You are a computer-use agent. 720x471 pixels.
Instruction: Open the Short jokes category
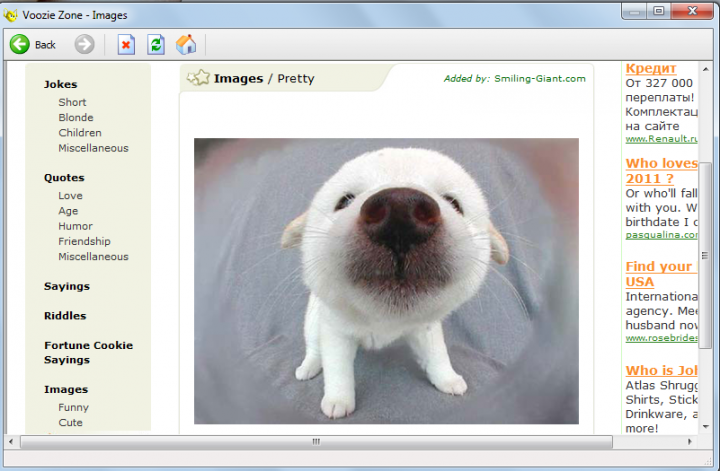tap(72, 102)
